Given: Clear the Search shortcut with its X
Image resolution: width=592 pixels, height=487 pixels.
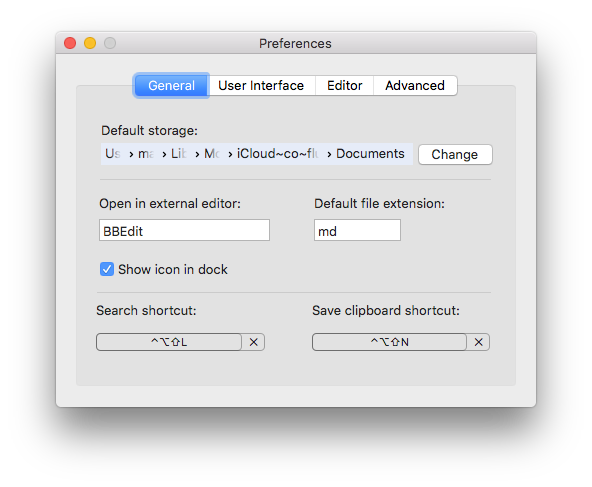Looking at the screenshot, I should [254, 342].
